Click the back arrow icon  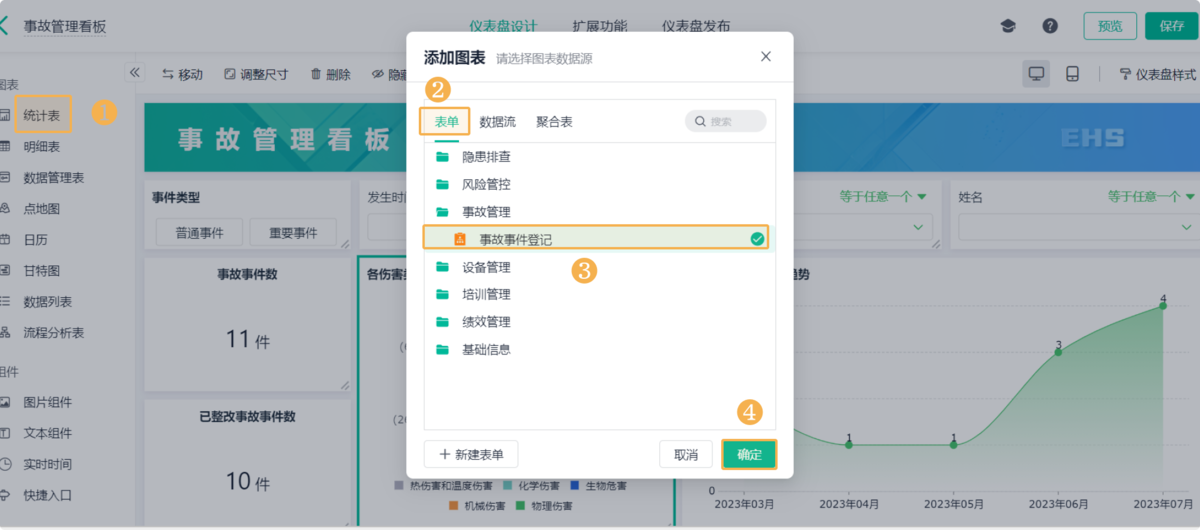(x=6, y=26)
